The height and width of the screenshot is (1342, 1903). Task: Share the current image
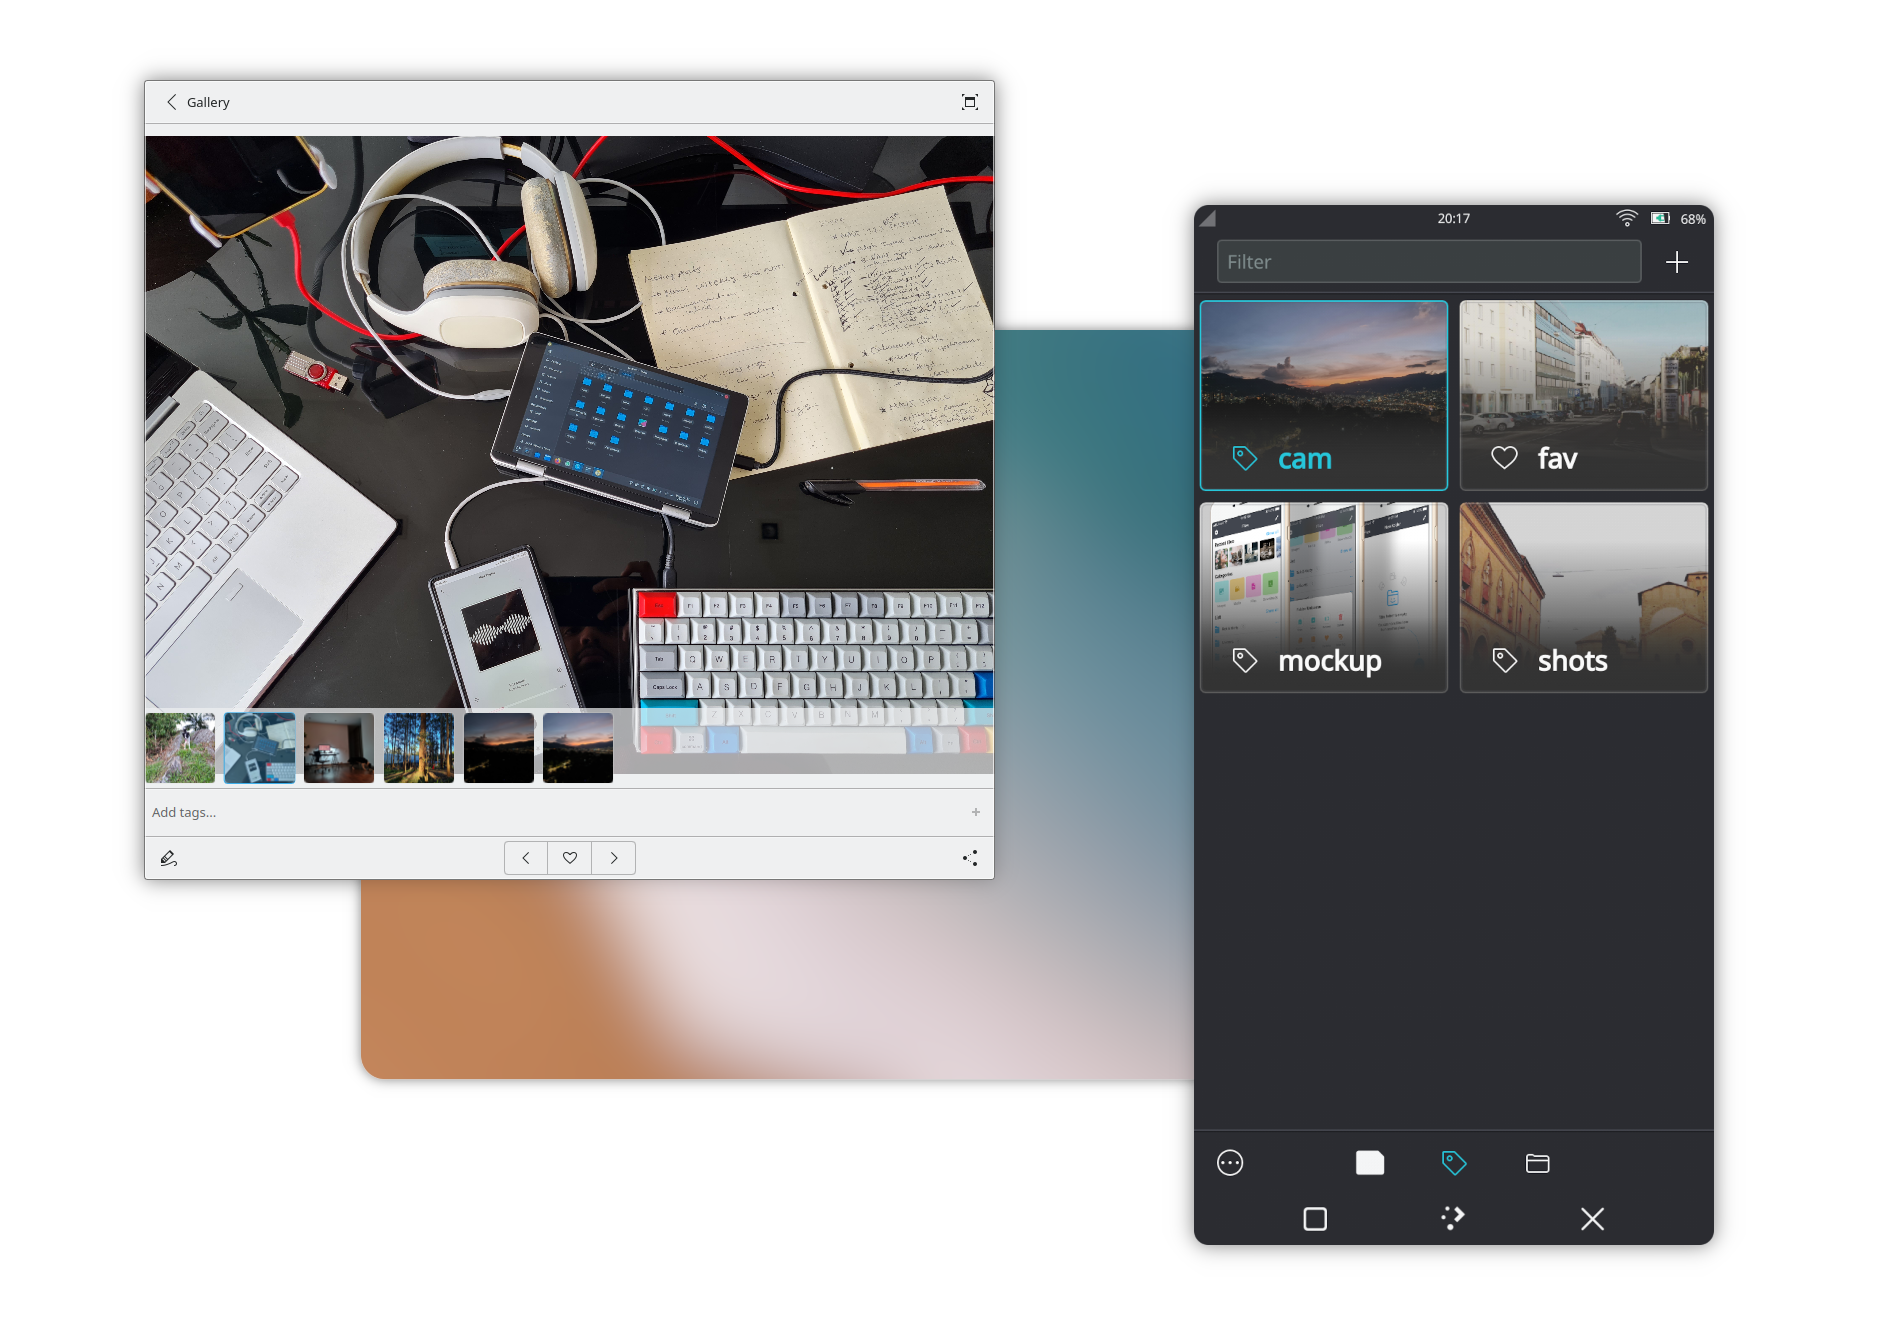point(970,858)
